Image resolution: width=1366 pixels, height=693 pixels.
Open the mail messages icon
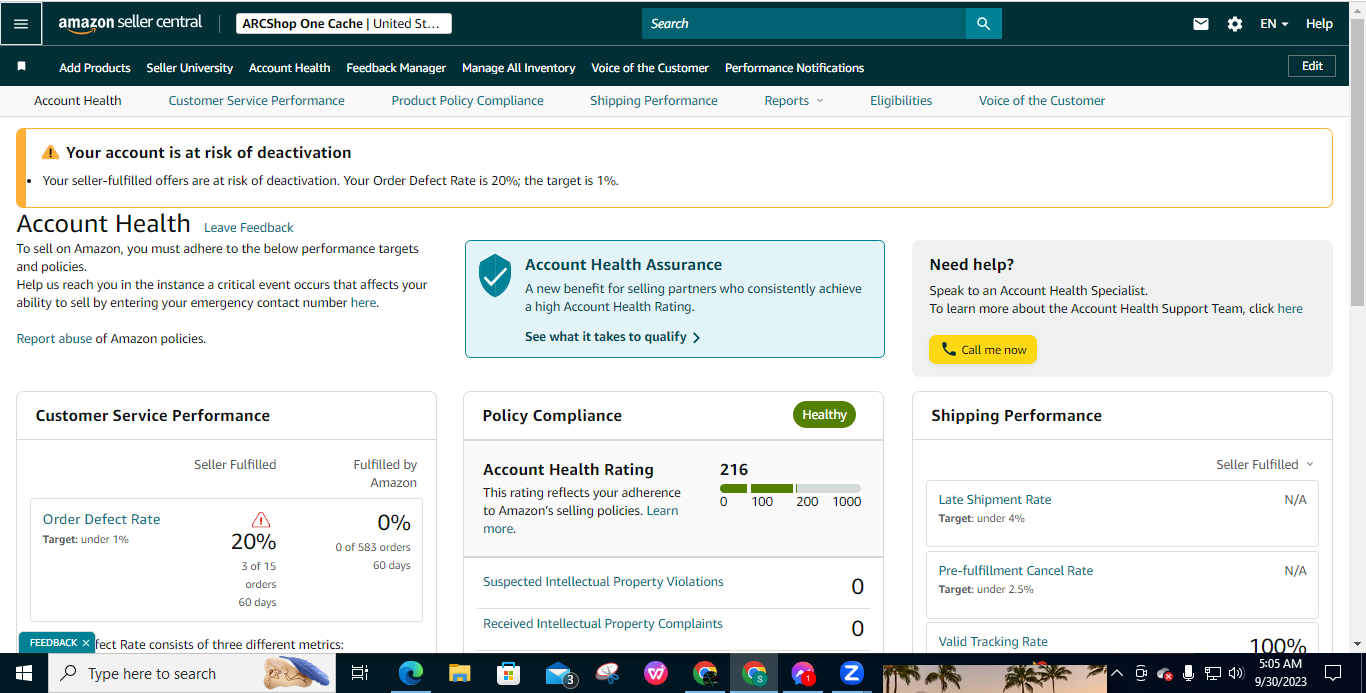[x=1201, y=24]
